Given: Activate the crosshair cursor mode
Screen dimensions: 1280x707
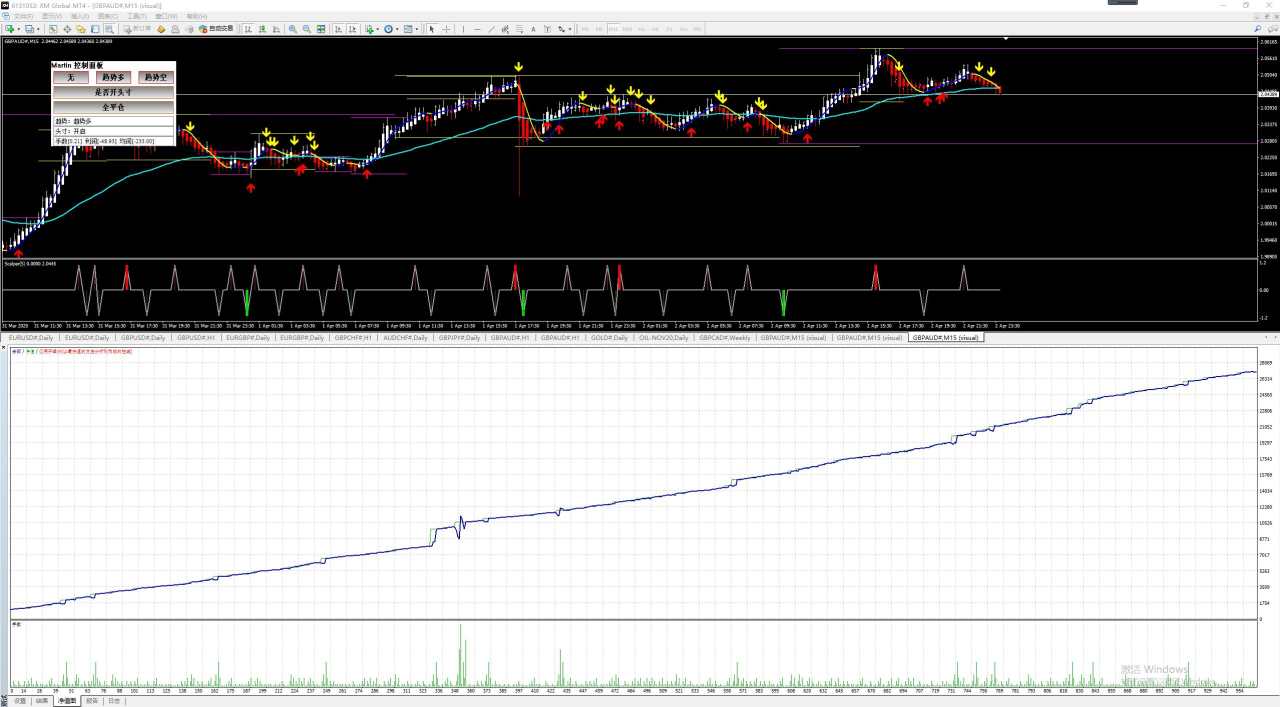Looking at the screenshot, I should tap(446, 29).
